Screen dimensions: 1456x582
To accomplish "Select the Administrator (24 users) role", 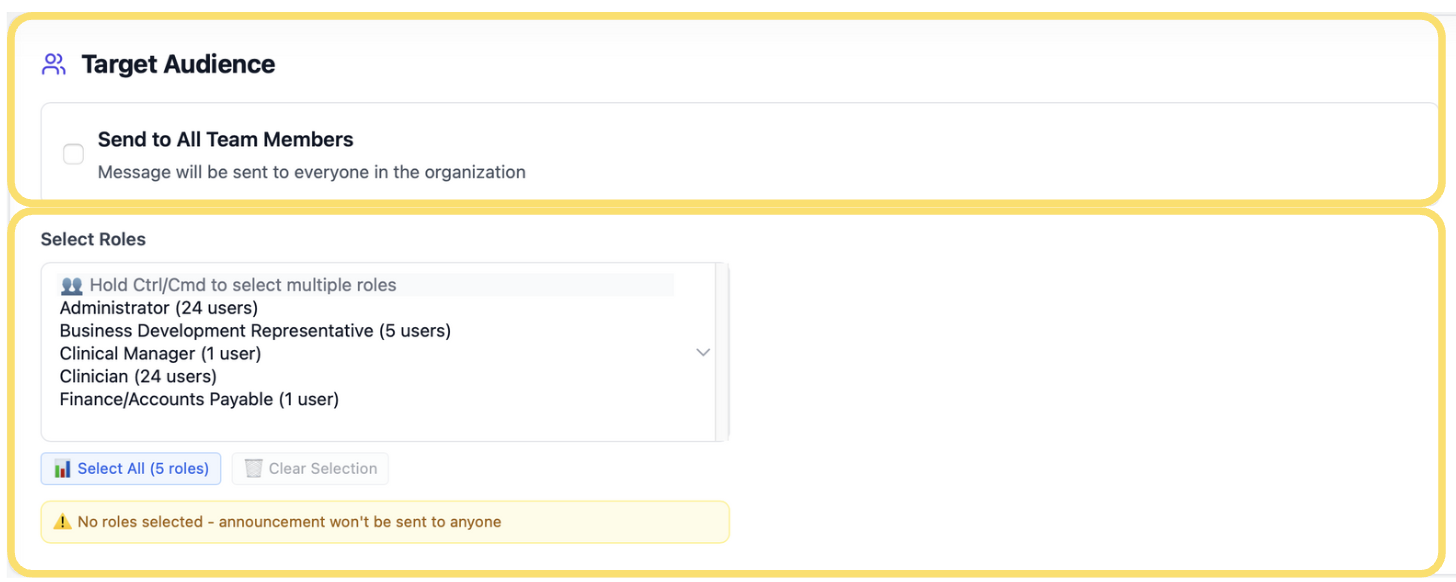I will pos(159,308).
